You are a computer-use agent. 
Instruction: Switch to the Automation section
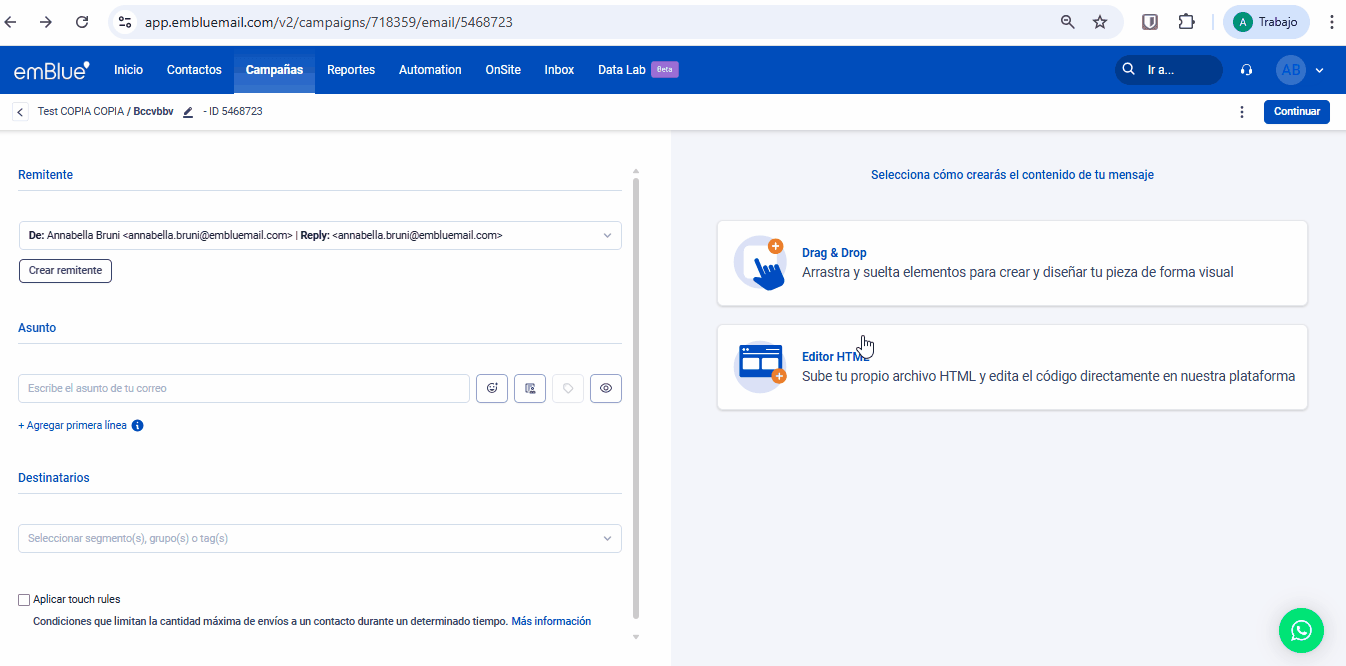430,70
